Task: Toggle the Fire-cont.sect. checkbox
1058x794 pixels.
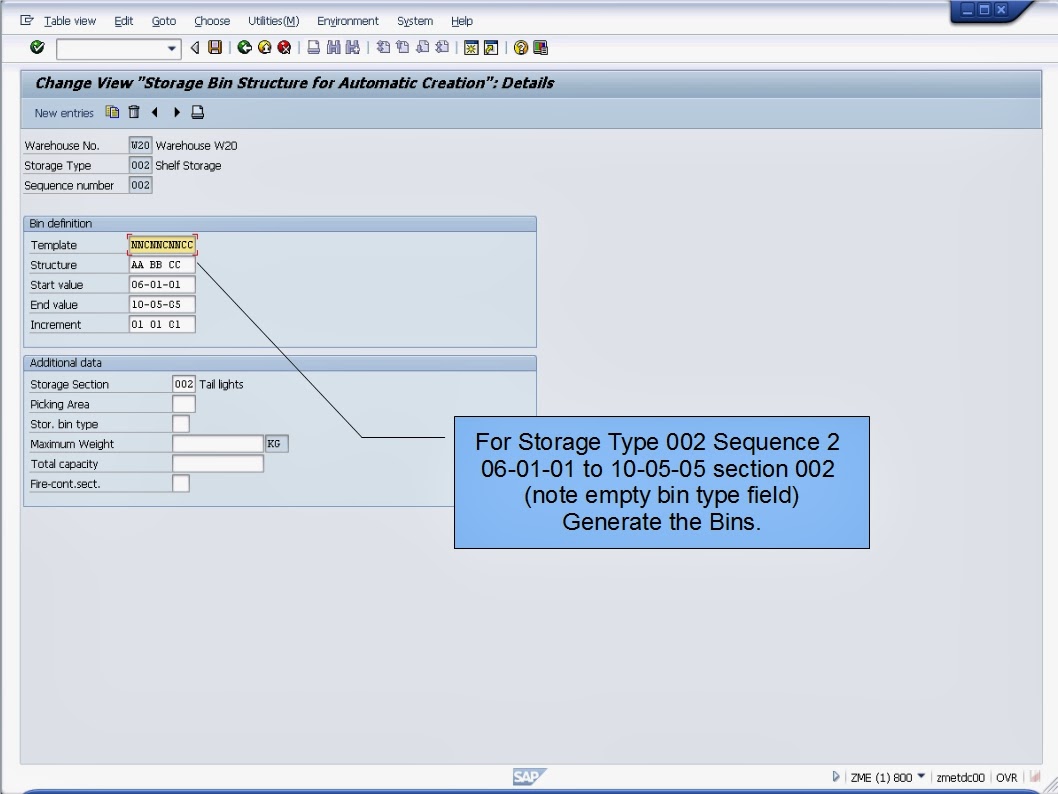Action: 180,483
